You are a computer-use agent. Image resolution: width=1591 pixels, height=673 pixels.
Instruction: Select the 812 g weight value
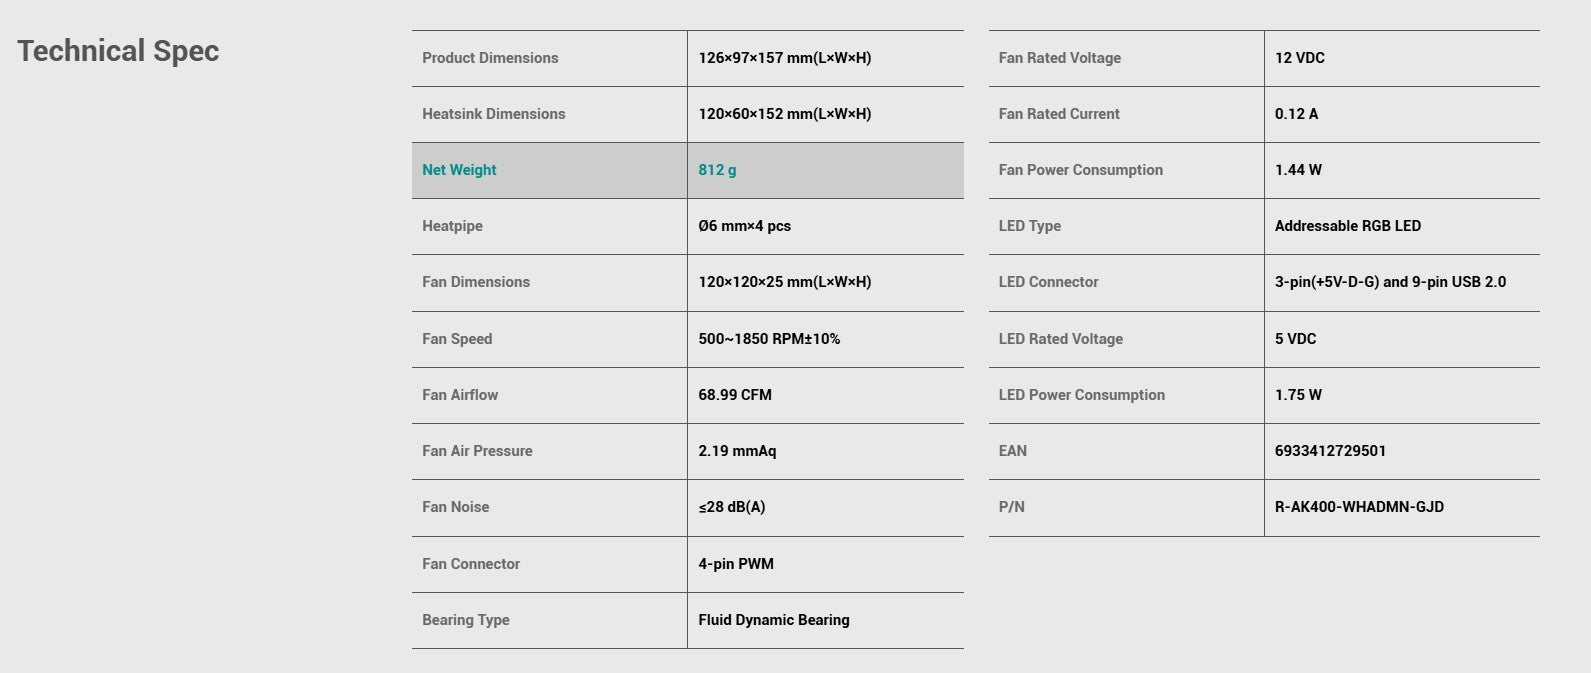[x=717, y=170]
